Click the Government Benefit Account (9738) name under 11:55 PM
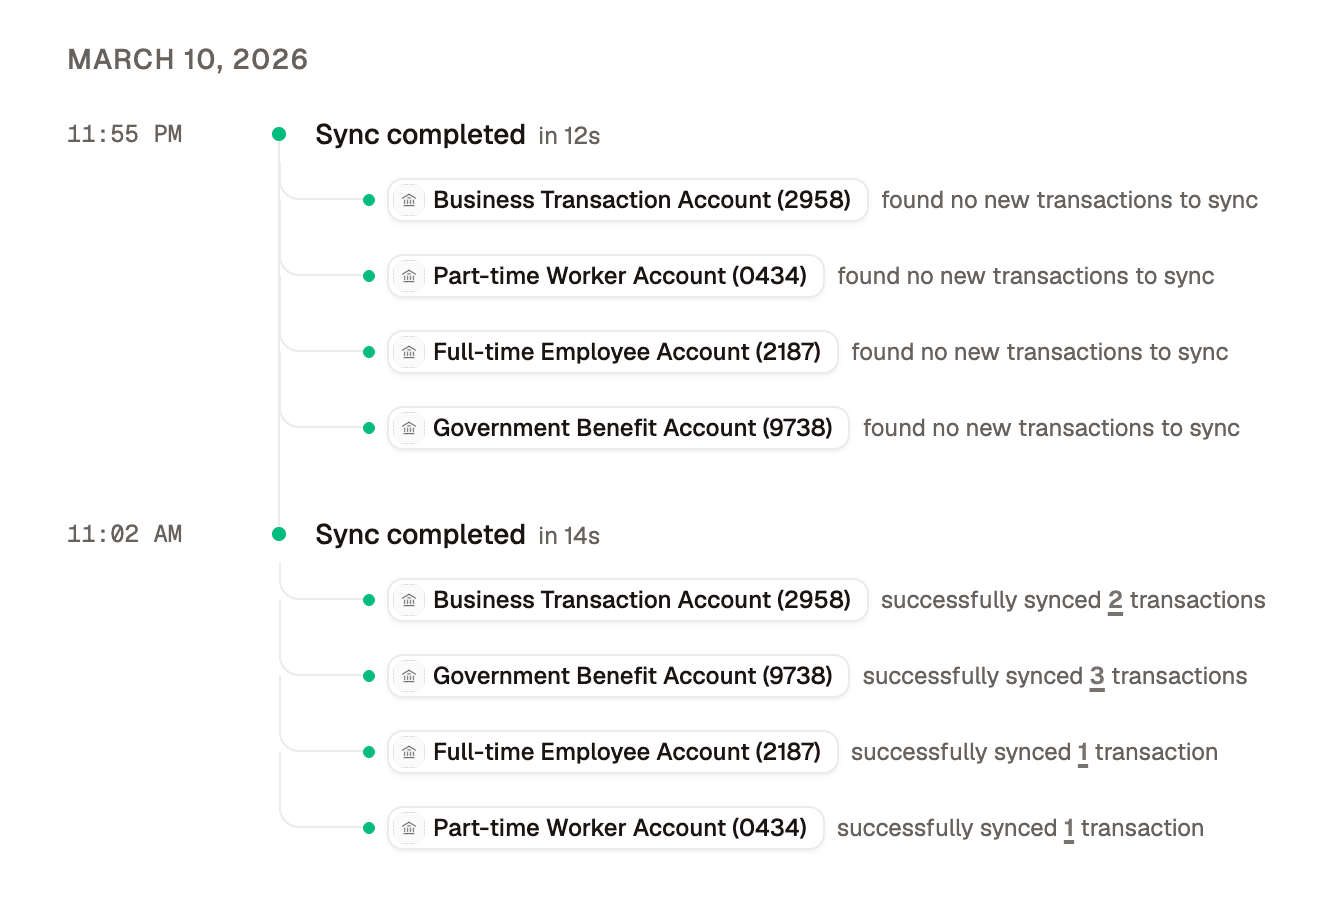The height and width of the screenshot is (900, 1340). (x=632, y=428)
